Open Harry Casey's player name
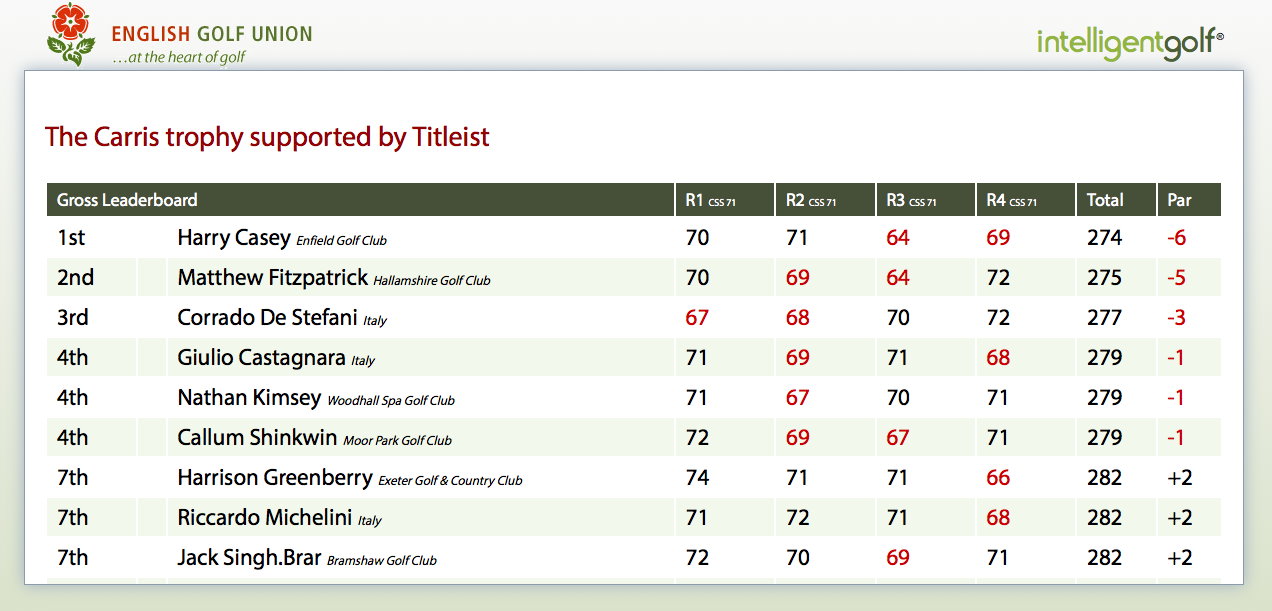The image size is (1272, 611). 234,238
